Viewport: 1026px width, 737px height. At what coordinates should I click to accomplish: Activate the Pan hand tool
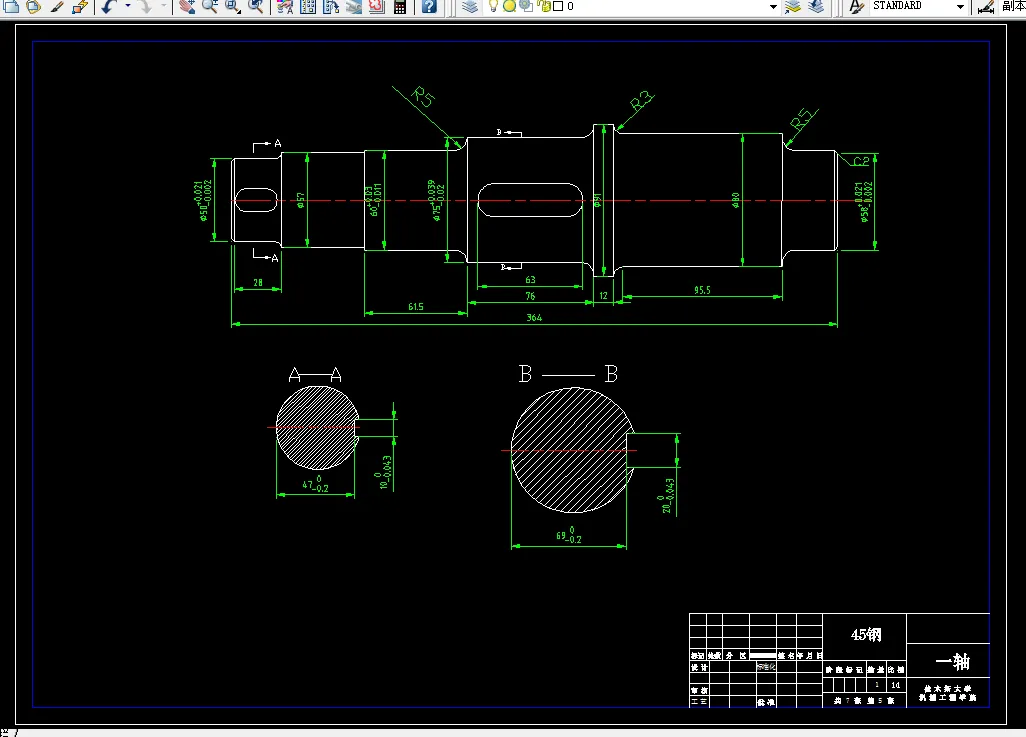187,7
